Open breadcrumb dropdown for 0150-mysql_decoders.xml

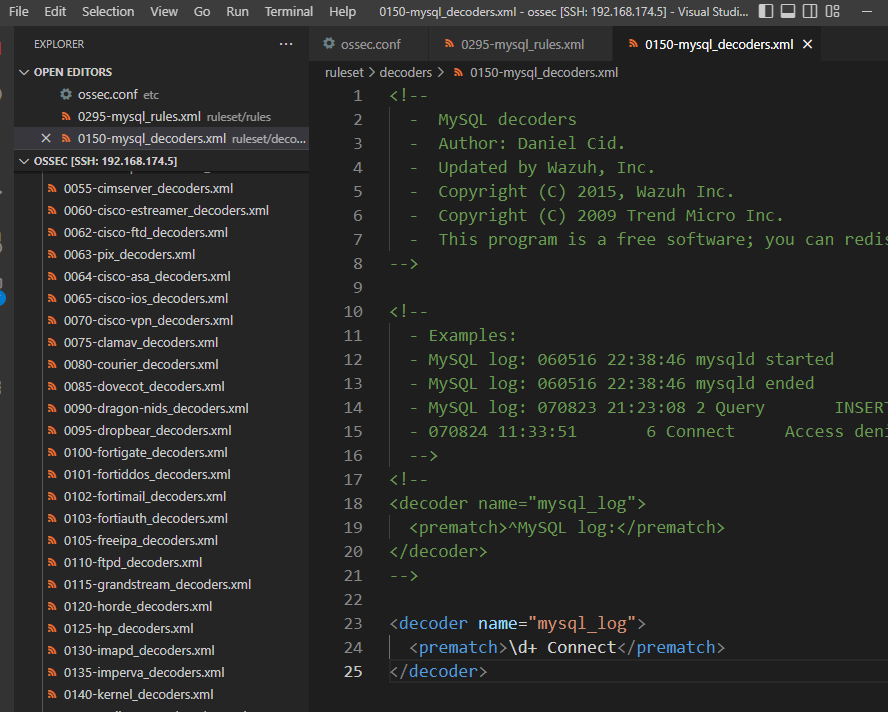(544, 73)
